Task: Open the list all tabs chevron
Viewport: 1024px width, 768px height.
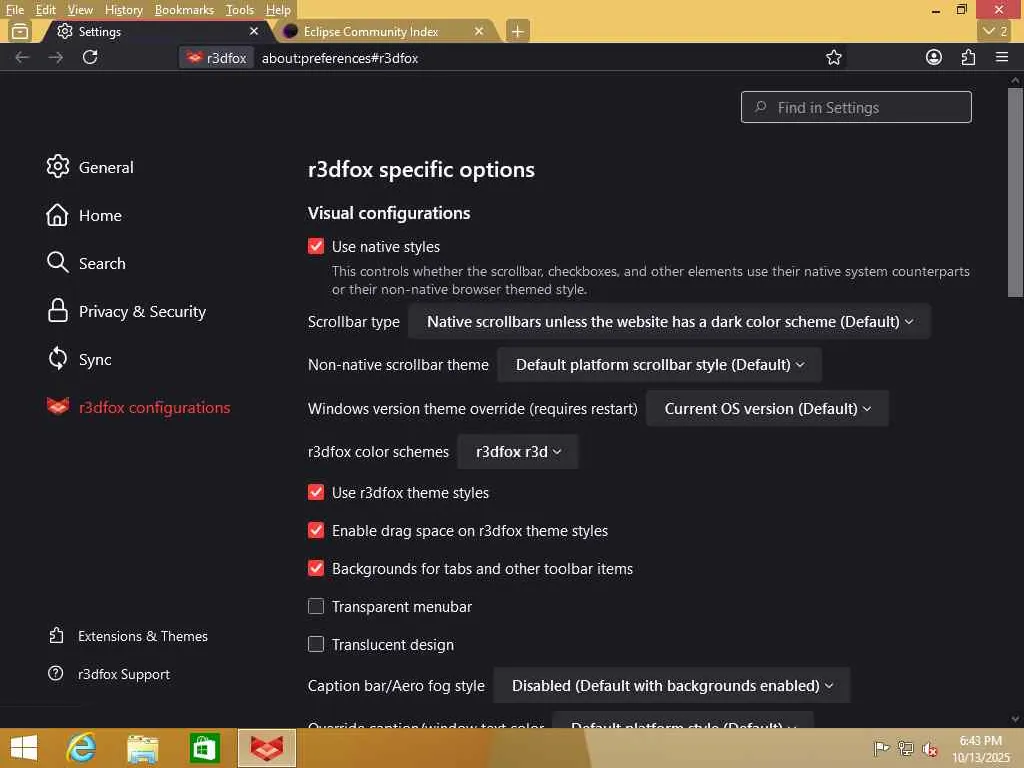Action: (995, 31)
